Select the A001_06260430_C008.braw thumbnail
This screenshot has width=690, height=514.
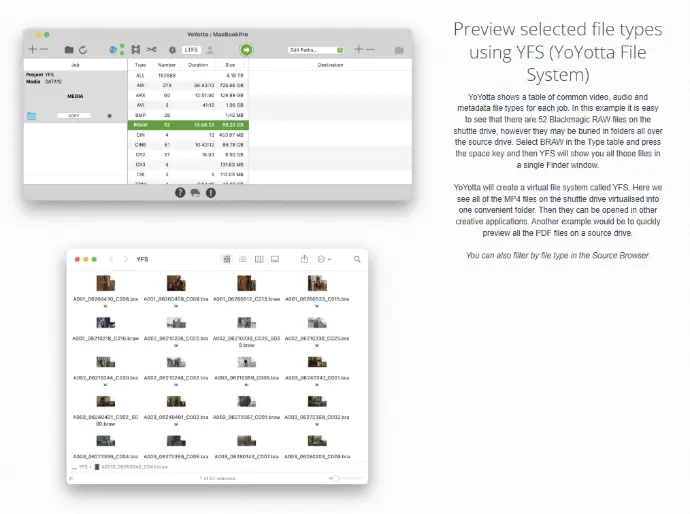coord(105,284)
